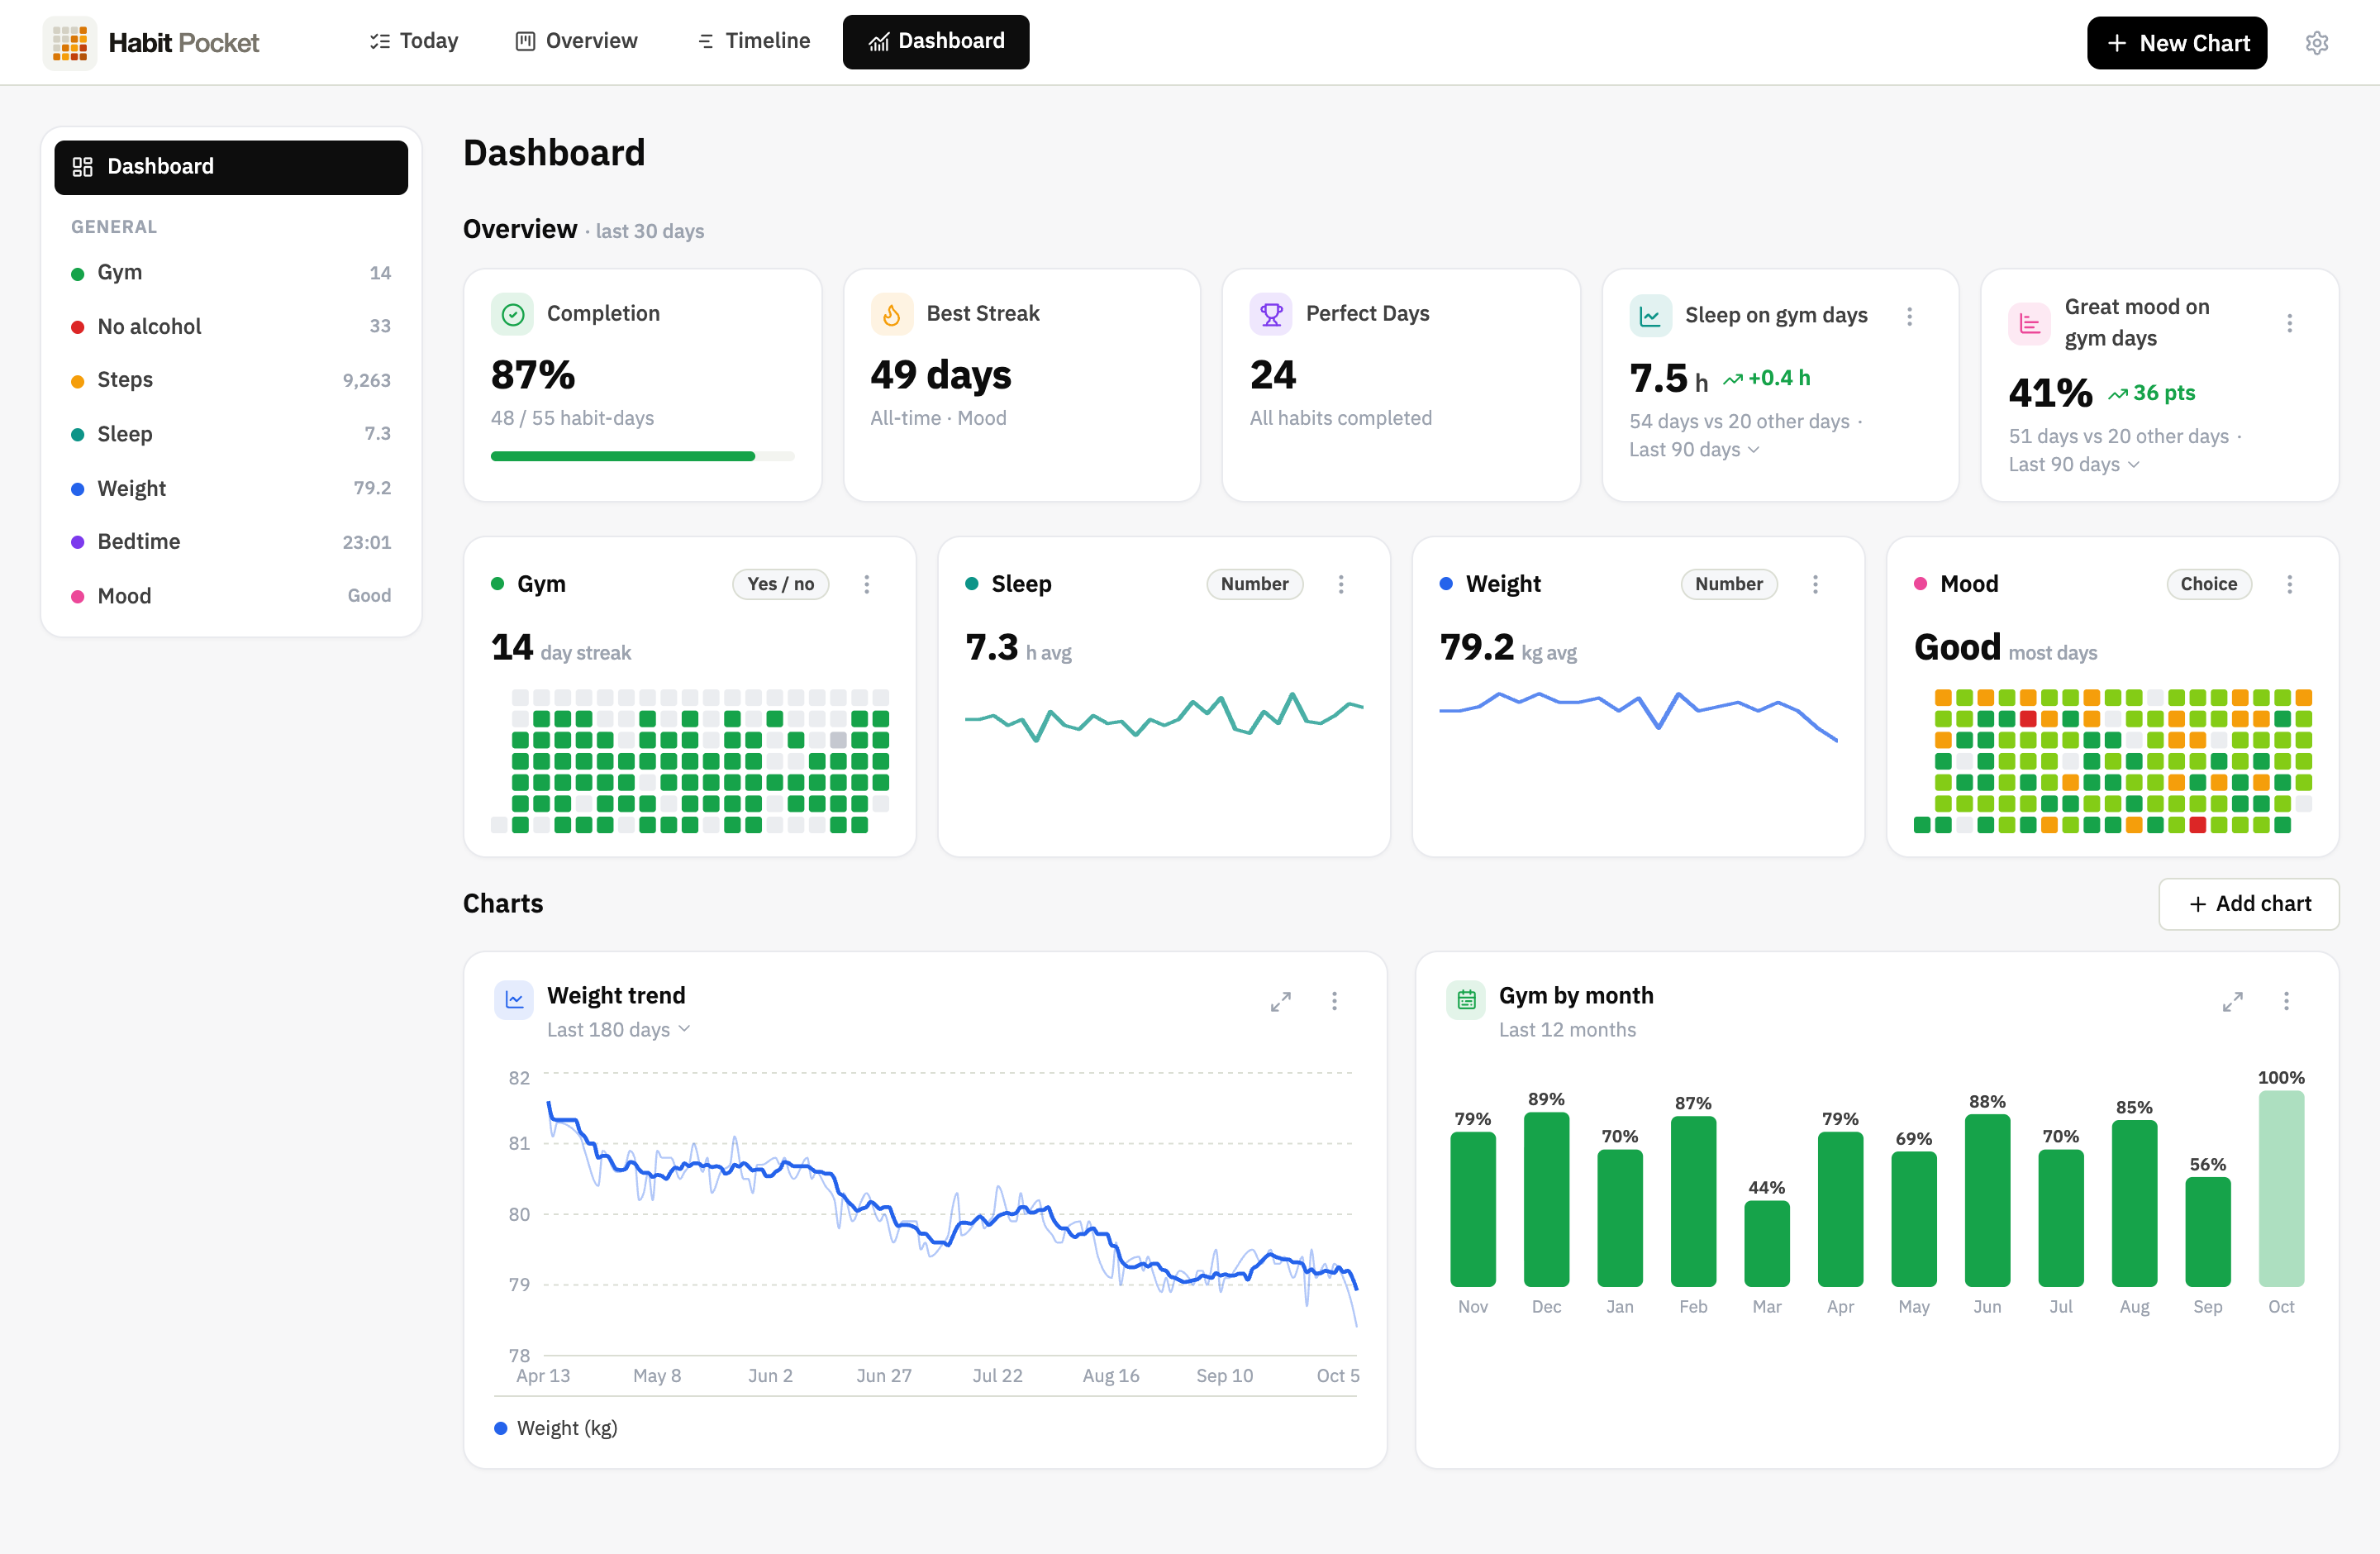The width and height of the screenshot is (2380, 1554).
Task: Open the Mood habit in sidebar
Action: pos(231,596)
